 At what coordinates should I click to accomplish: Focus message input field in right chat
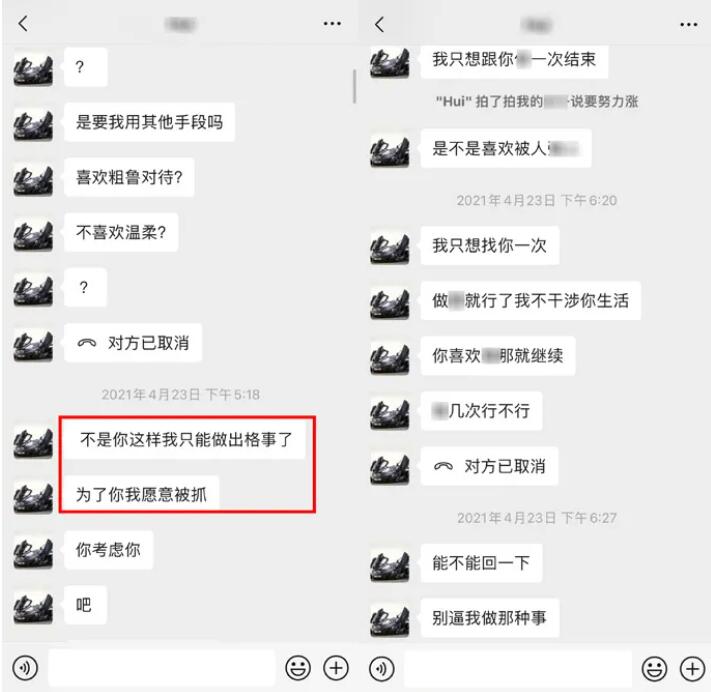tap(518, 669)
